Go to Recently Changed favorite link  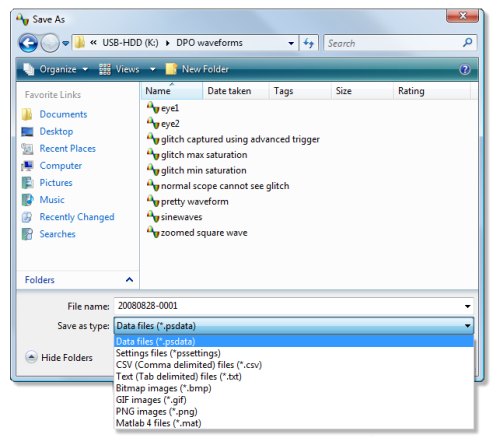tap(77, 217)
